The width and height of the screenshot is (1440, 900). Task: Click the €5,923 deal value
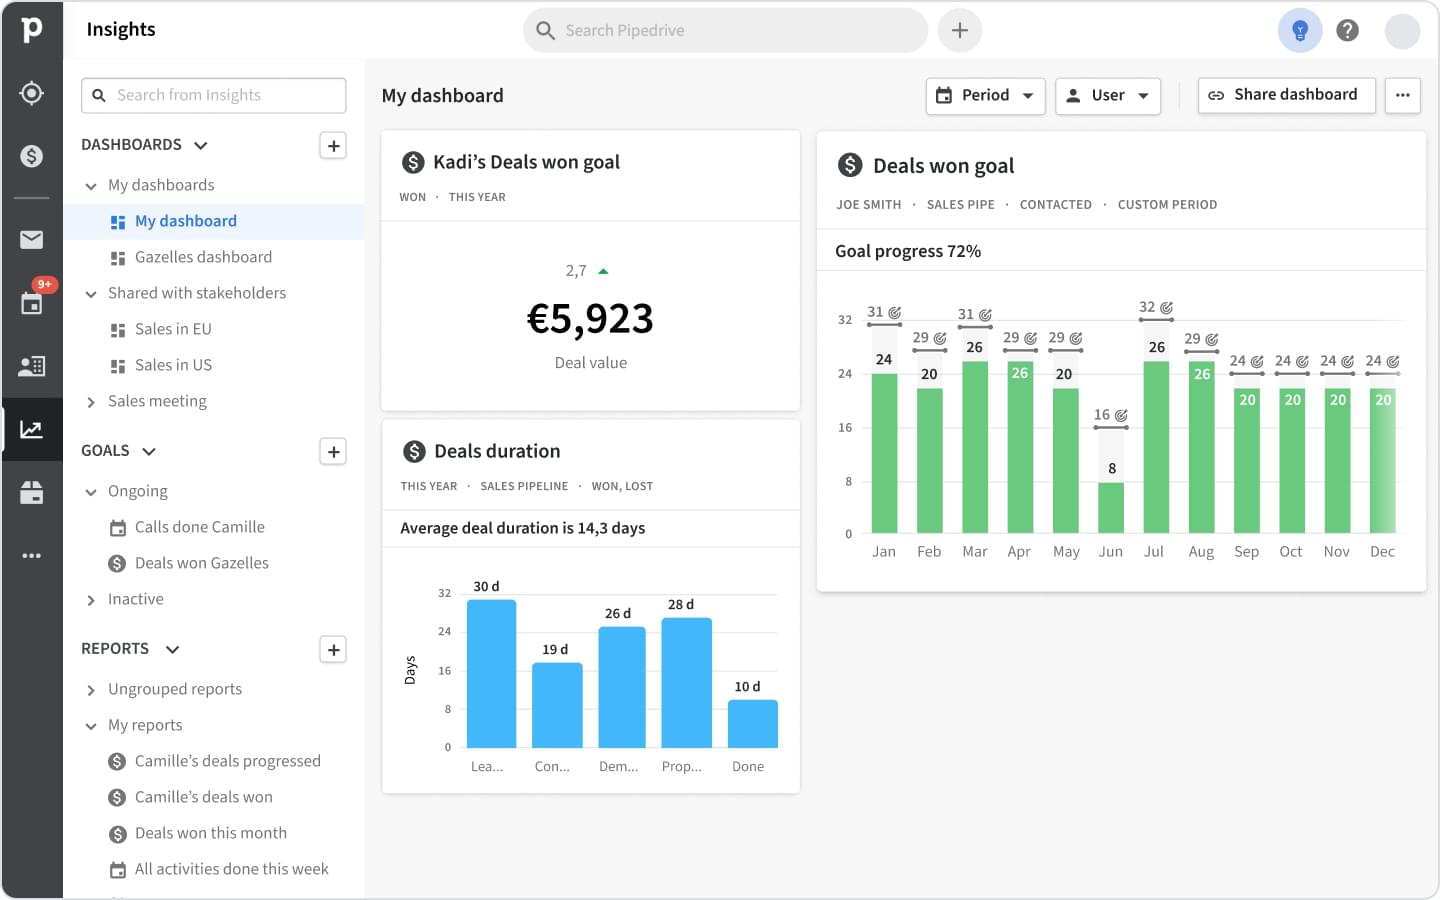tap(590, 319)
